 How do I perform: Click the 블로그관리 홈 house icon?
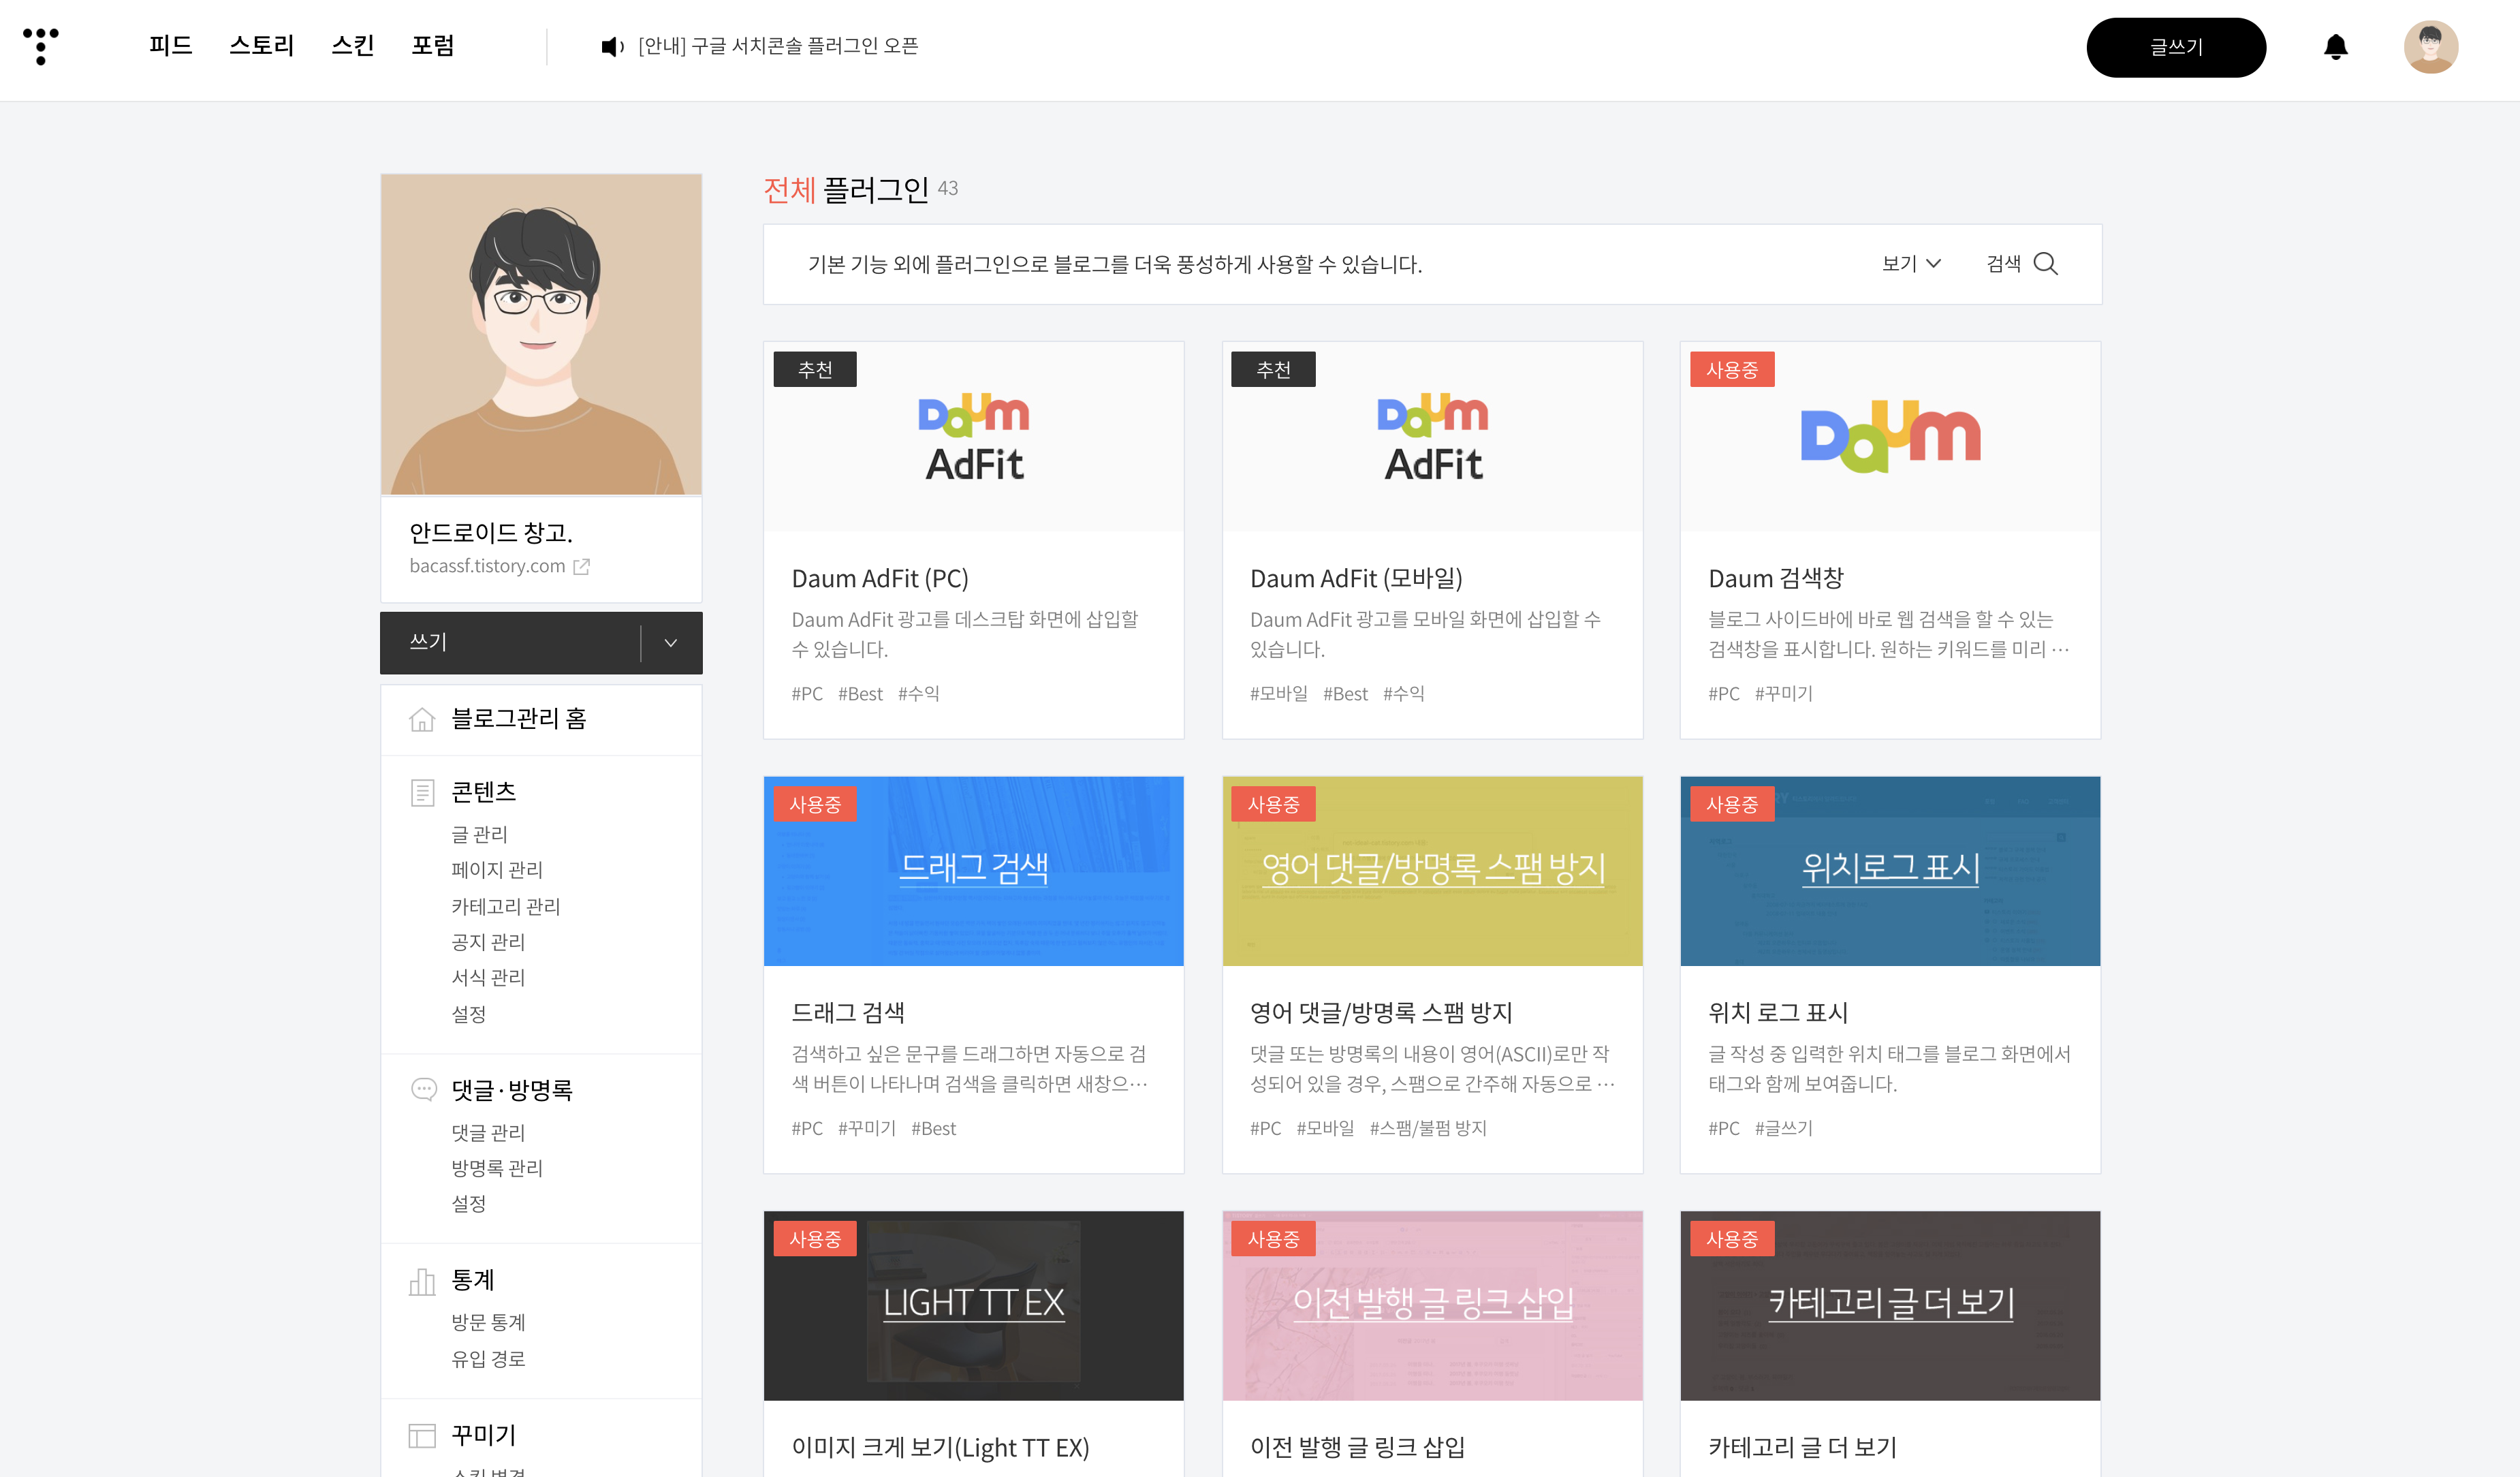422,719
